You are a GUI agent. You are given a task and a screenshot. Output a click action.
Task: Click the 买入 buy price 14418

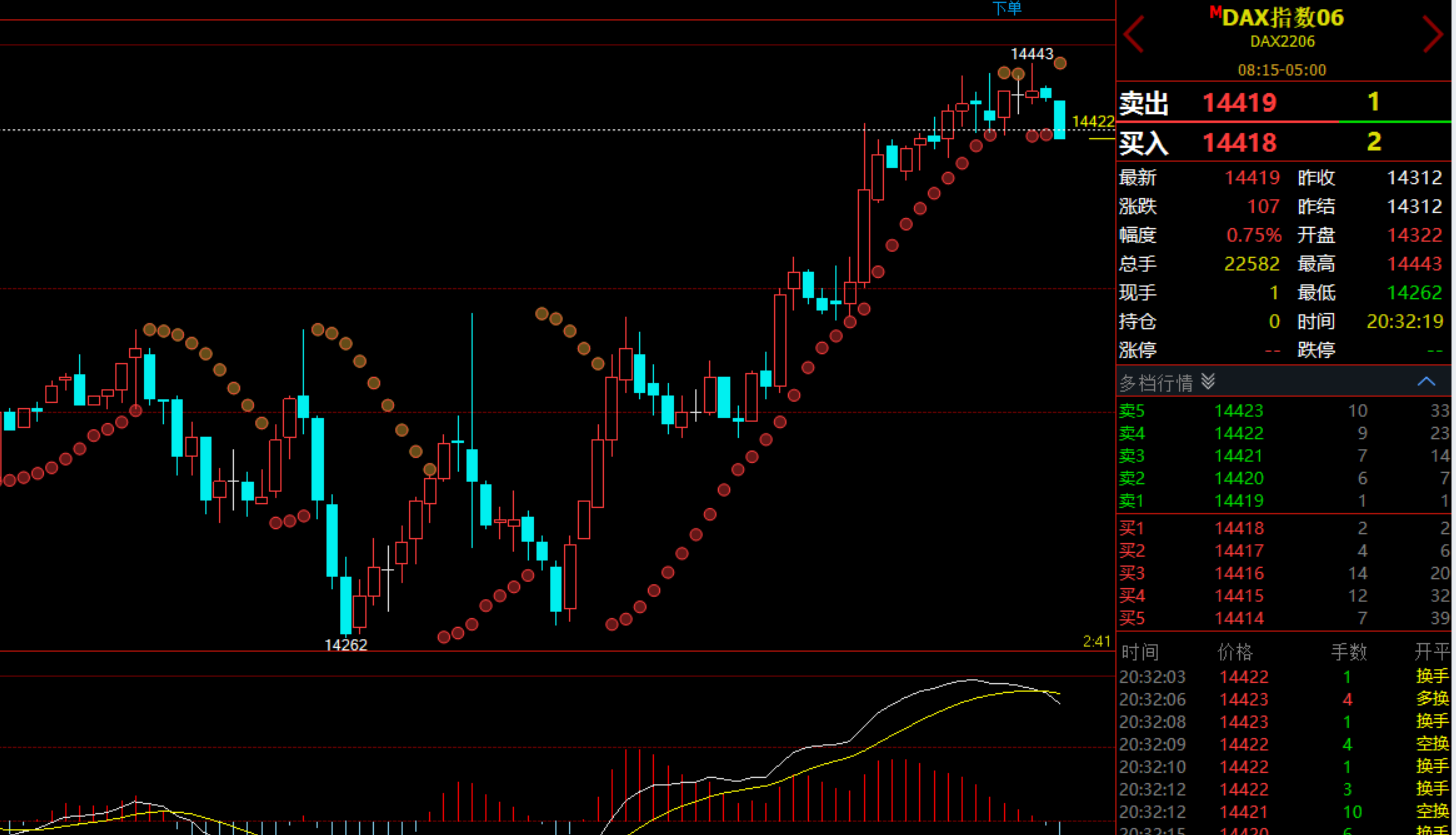click(1239, 142)
